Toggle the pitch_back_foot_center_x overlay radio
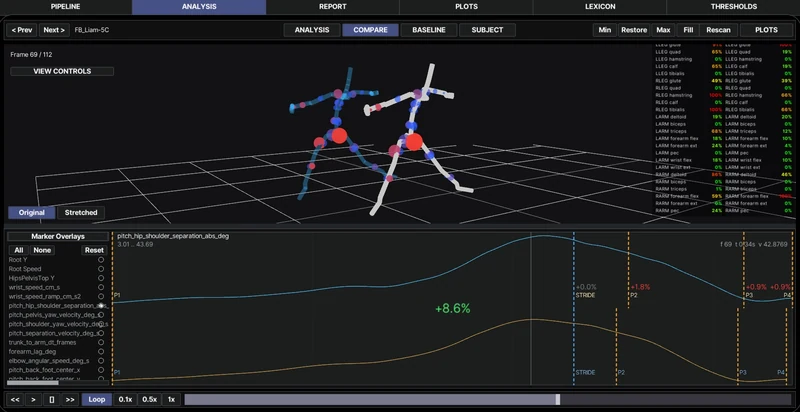This screenshot has width=800, height=412. point(101,370)
